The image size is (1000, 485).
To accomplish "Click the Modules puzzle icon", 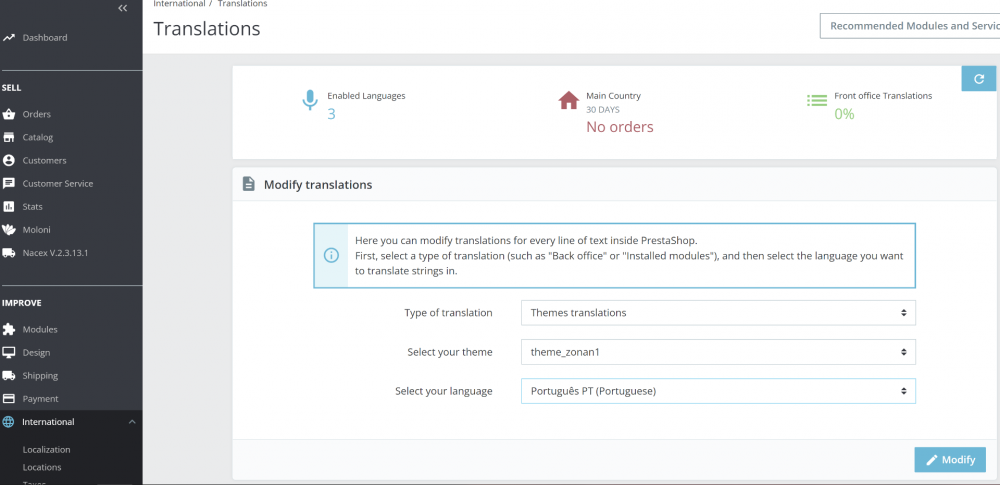I will [x=8, y=329].
